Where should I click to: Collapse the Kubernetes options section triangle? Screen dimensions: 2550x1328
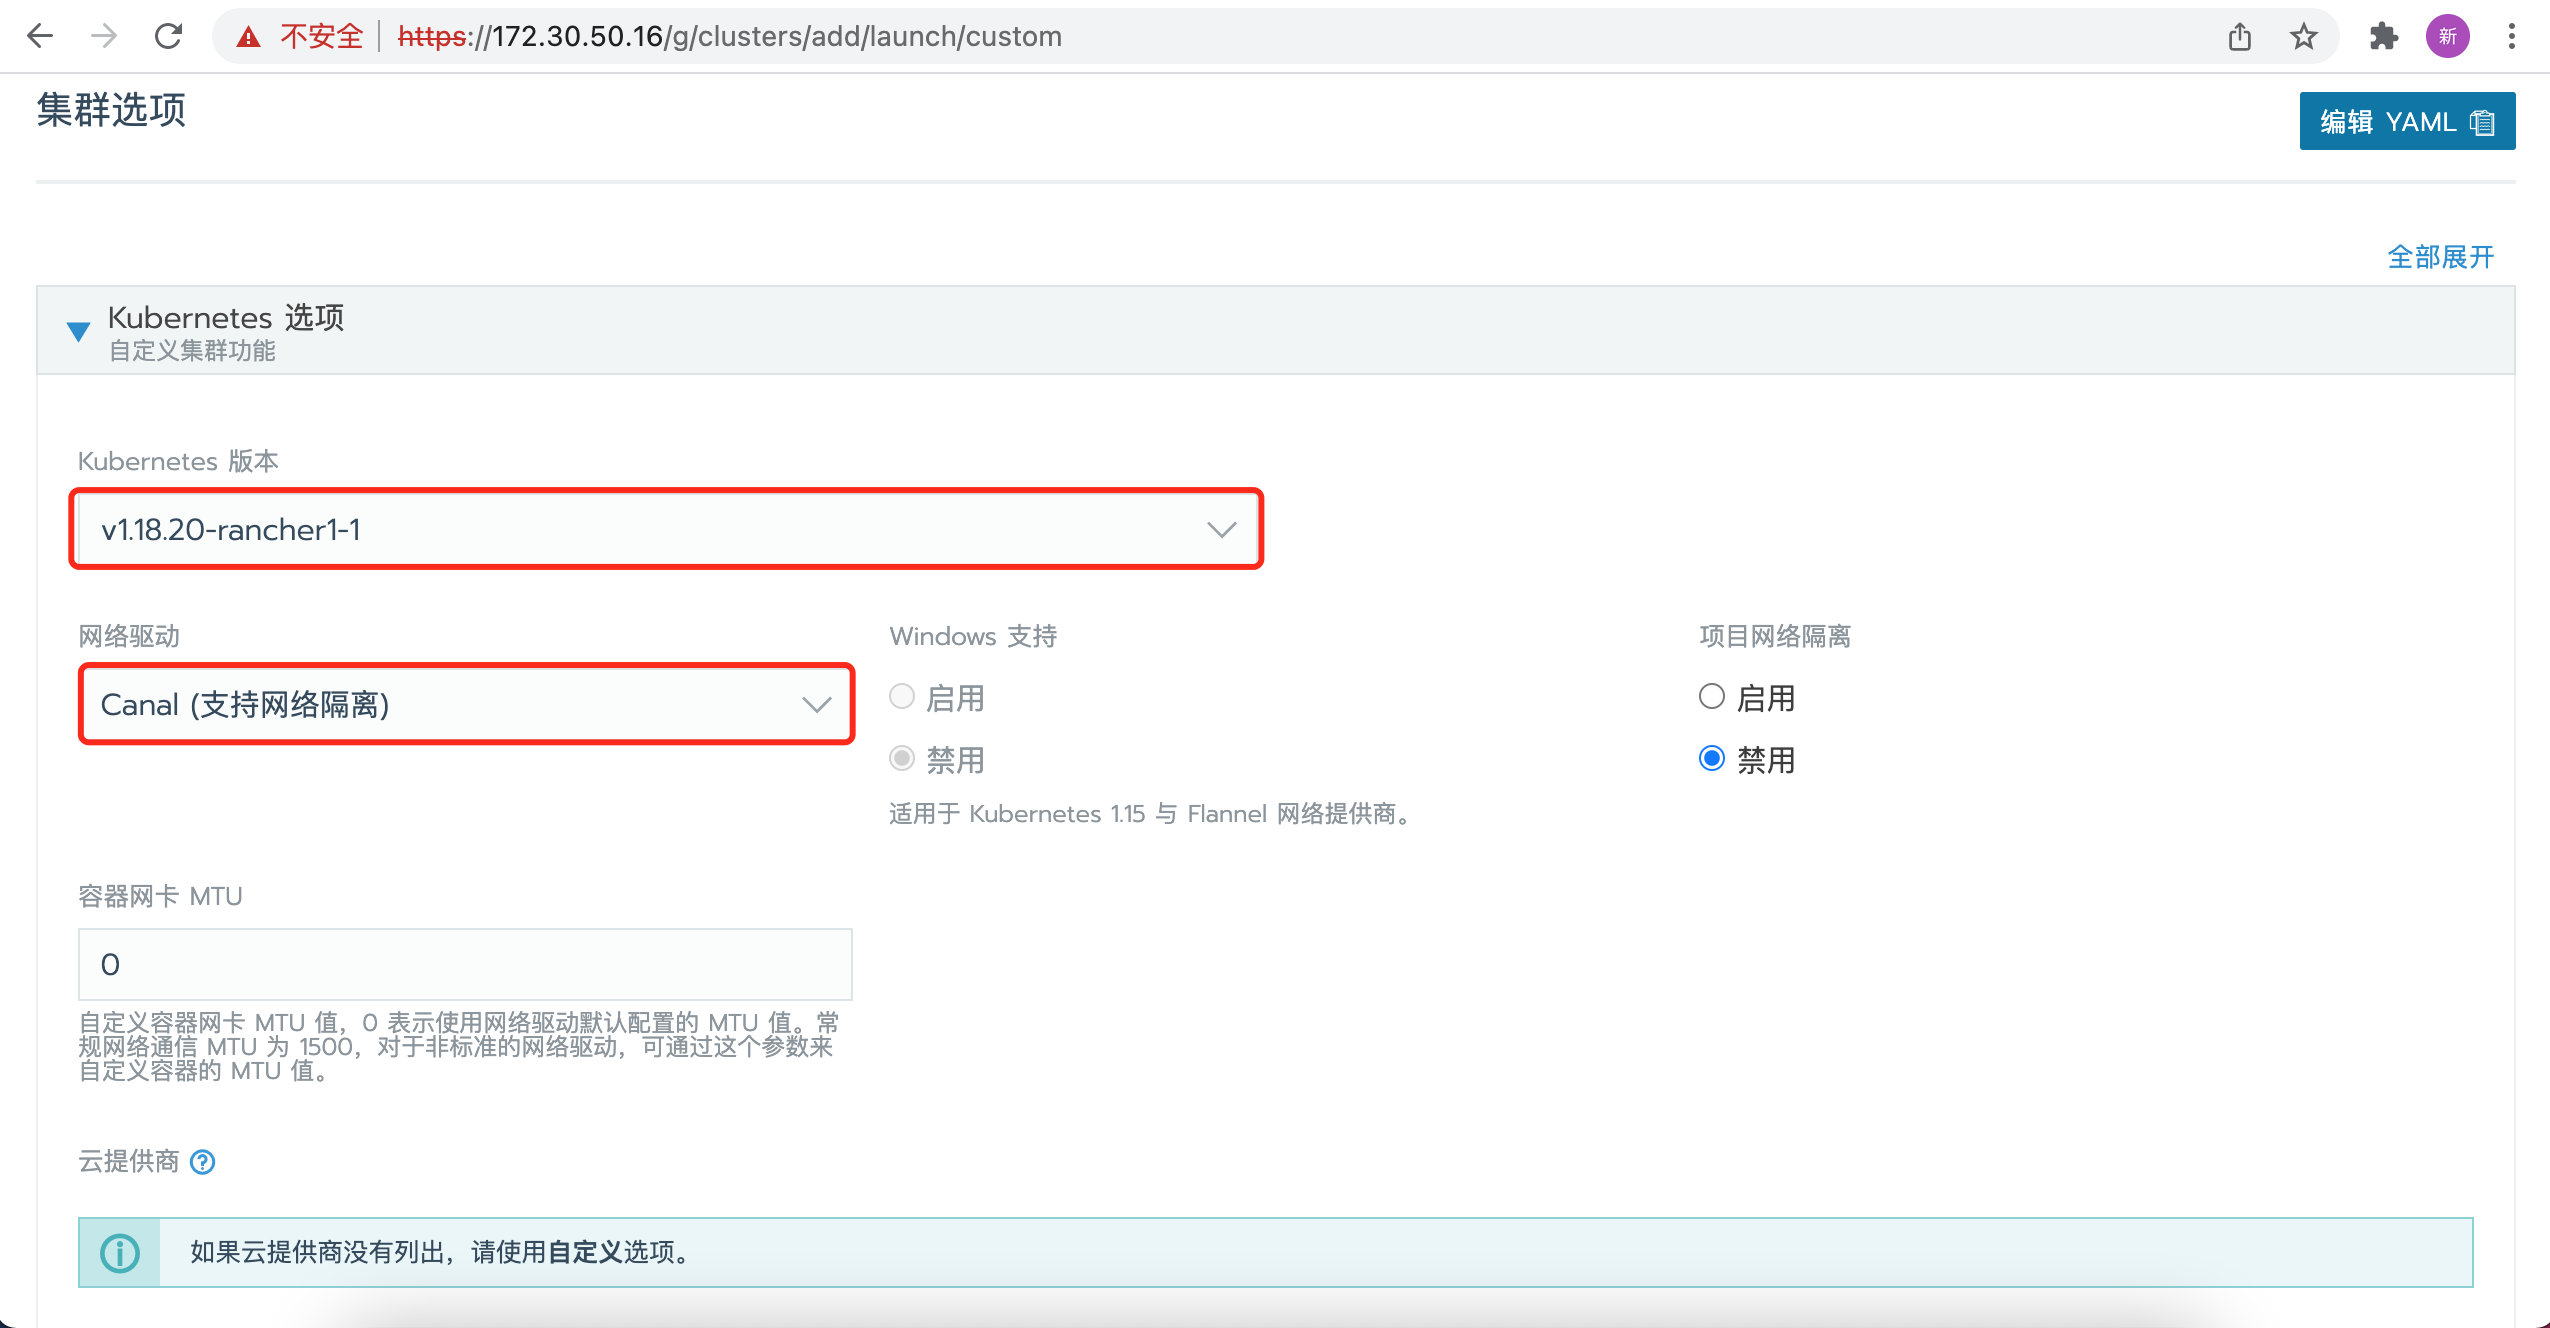click(78, 331)
